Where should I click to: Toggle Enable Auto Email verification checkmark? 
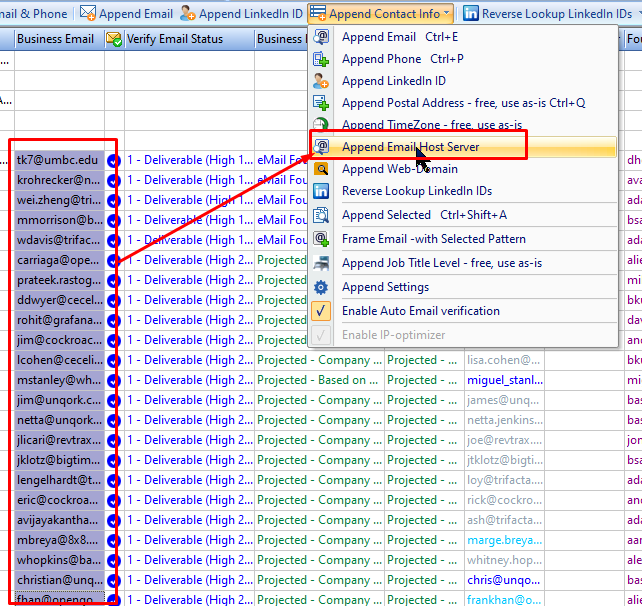(x=321, y=311)
